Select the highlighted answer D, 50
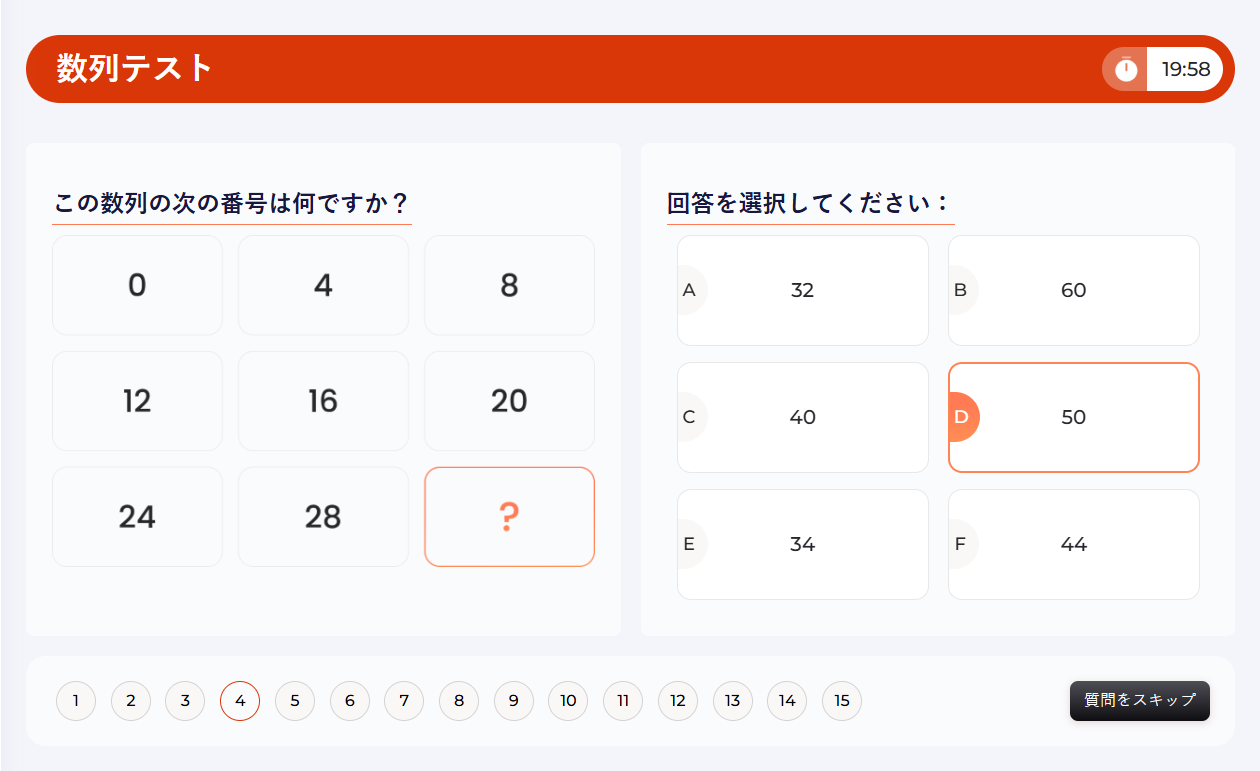The width and height of the screenshot is (1260, 771). click(1073, 418)
